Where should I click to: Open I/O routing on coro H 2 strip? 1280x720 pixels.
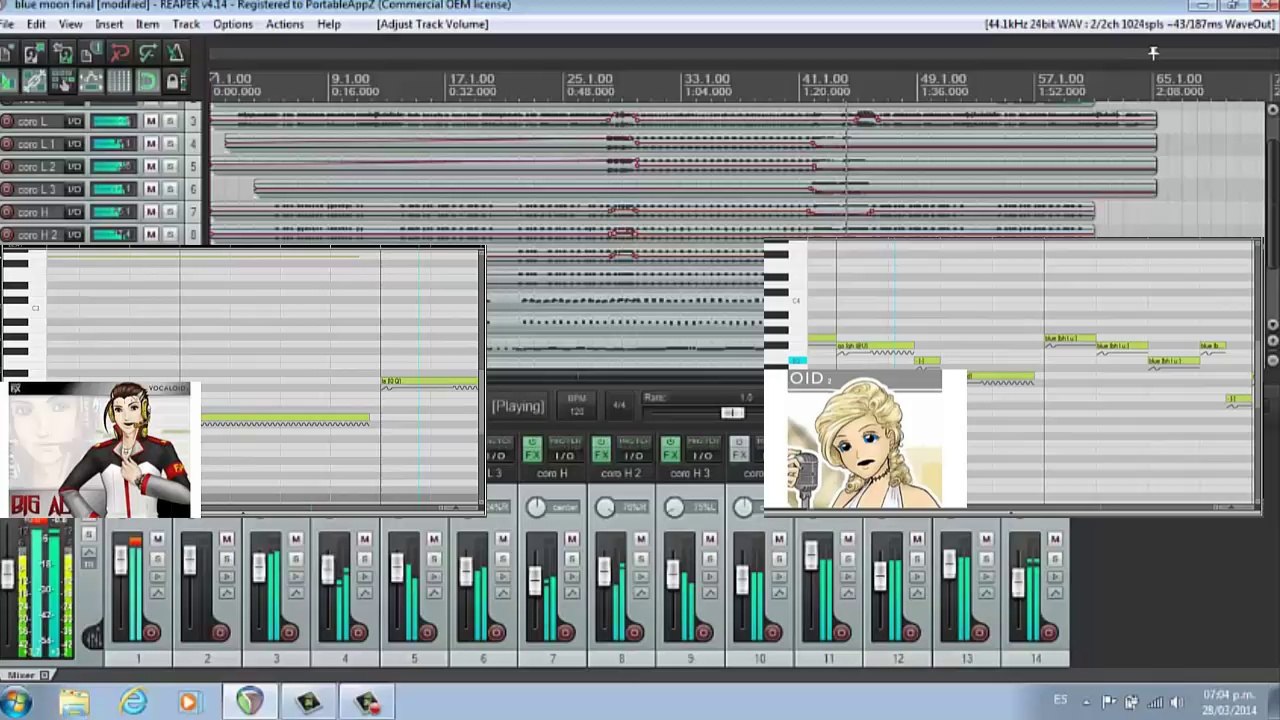[634, 455]
